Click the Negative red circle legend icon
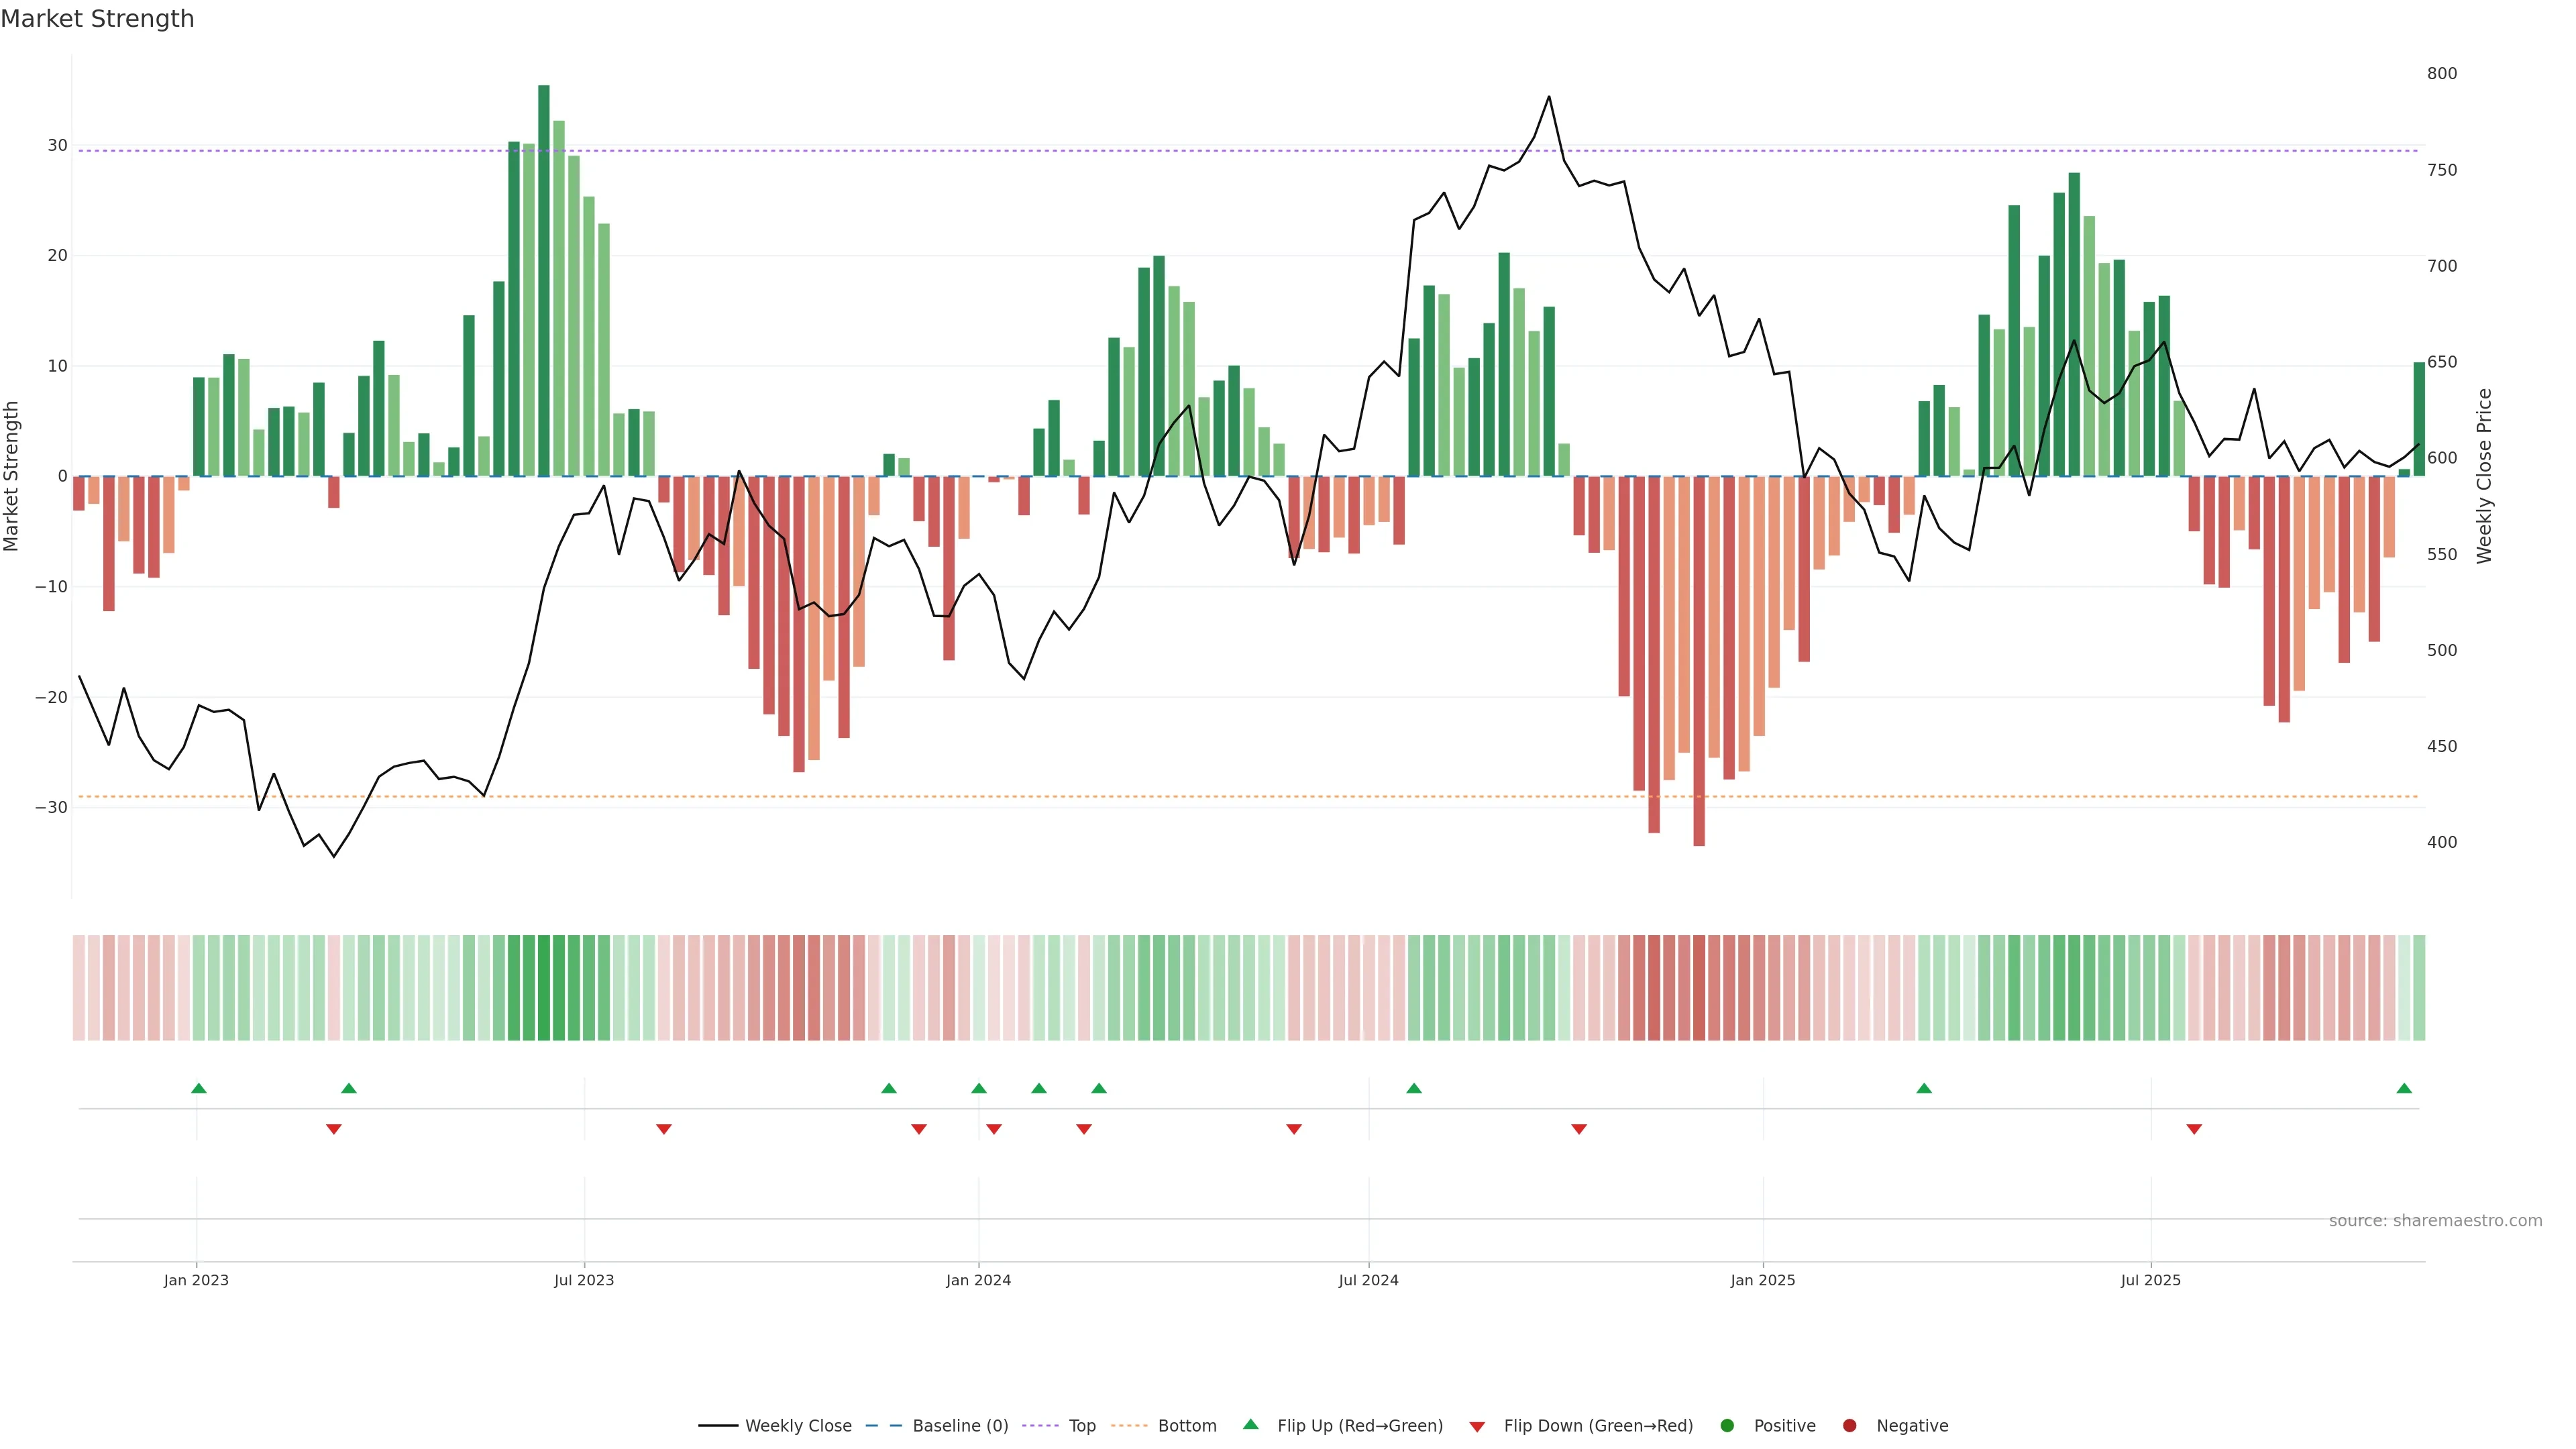The image size is (2576, 1449). click(x=1849, y=1426)
